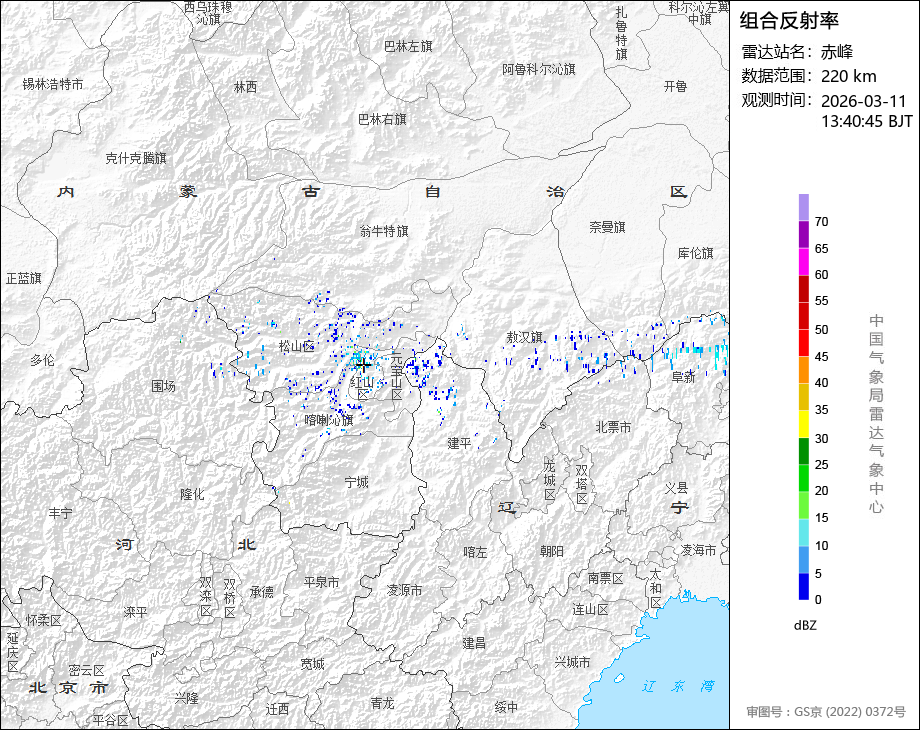
Task: Click the 中国气象局雷达气象中心 vertical text
Action: click(x=876, y=414)
